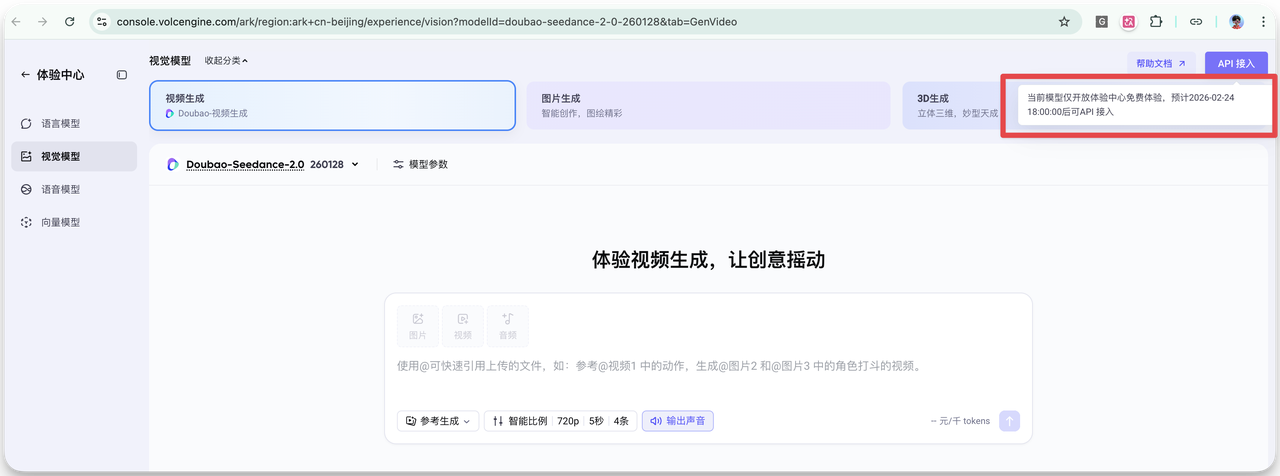Open the Extensions puzzle-piece menu
The image size is (1280, 476).
[x=1156, y=21]
